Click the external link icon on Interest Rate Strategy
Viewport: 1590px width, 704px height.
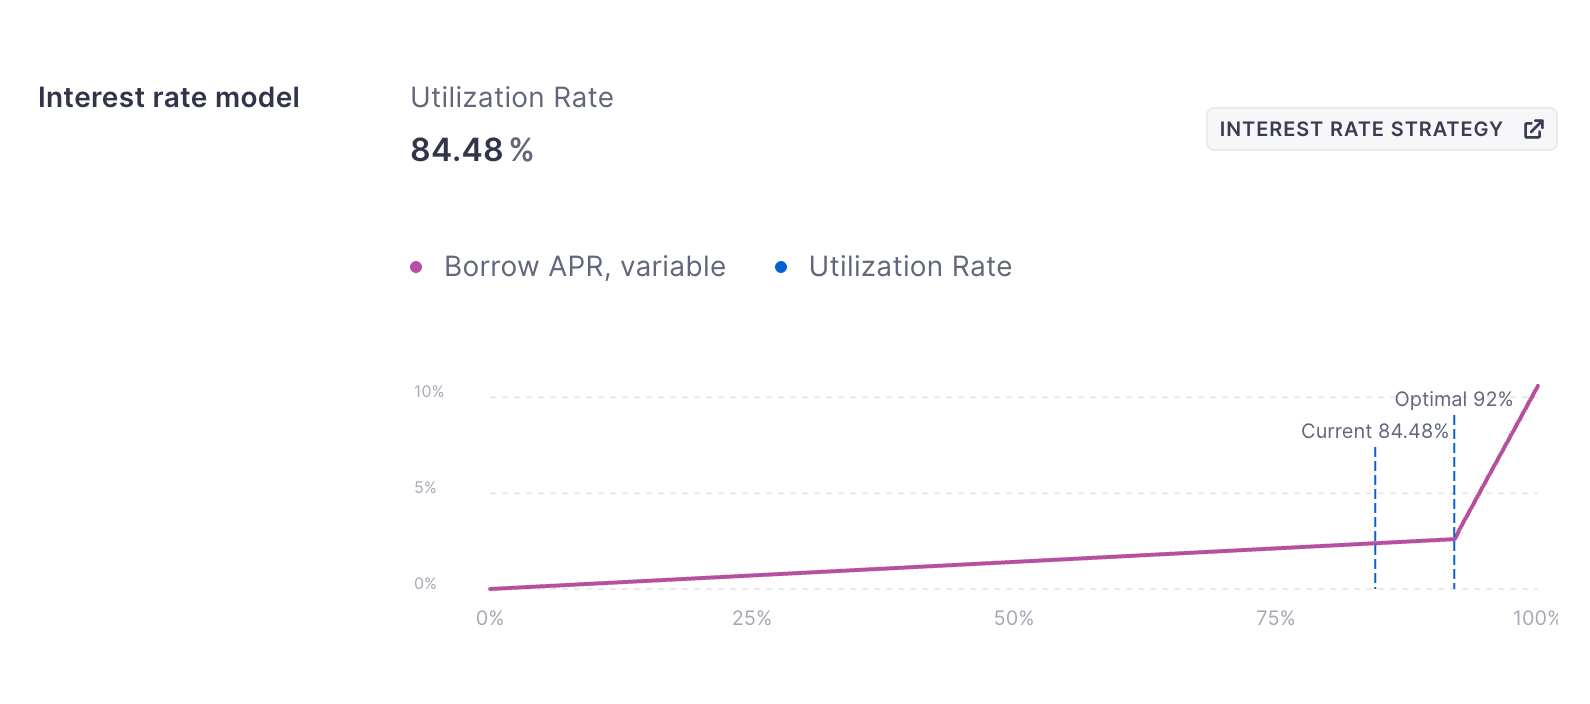(x=1533, y=129)
